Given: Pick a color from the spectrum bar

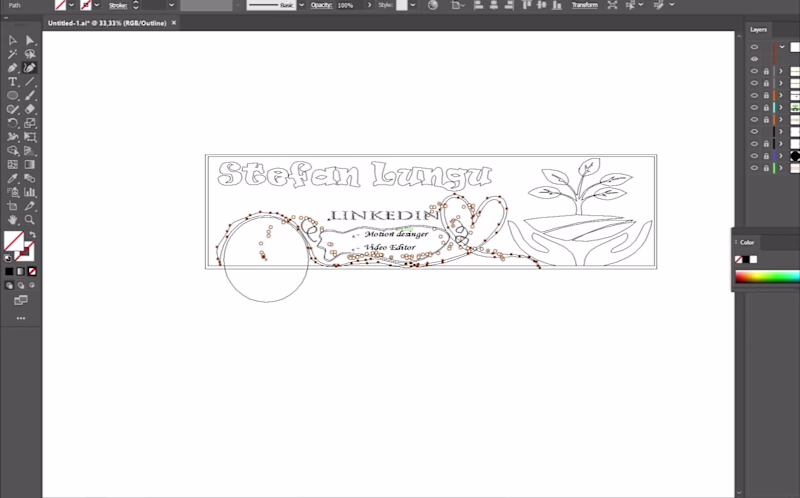Looking at the screenshot, I should point(767,277).
